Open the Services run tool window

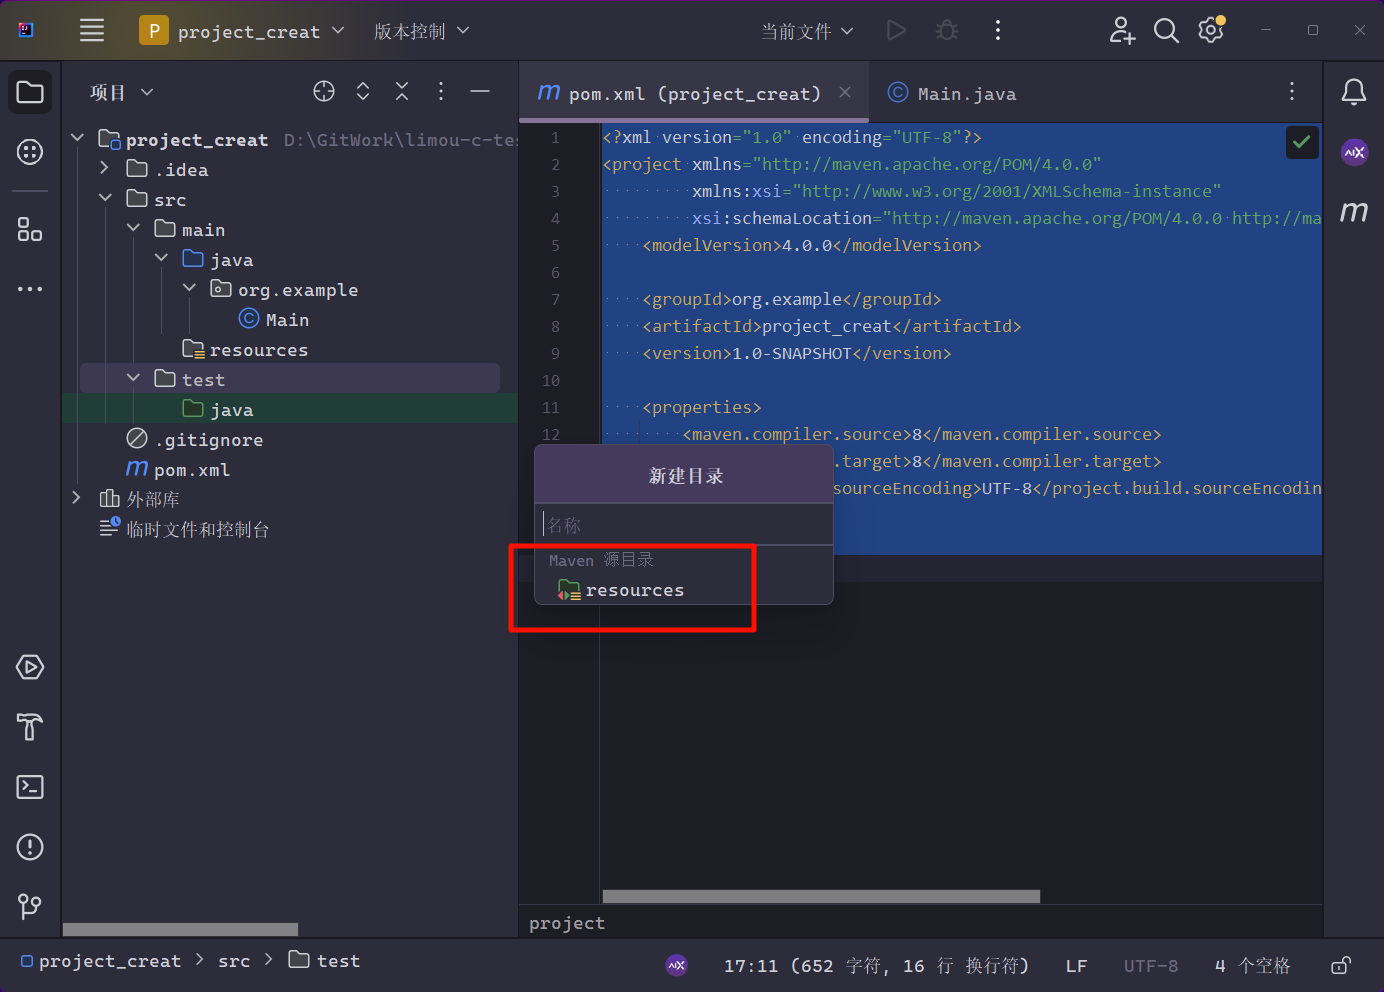point(30,667)
